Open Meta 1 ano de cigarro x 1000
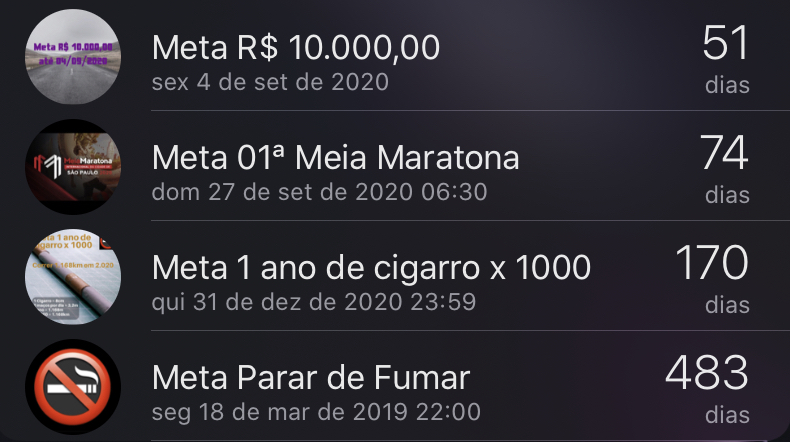The width and height of the screenshot is (790, 442). point(371,267)
